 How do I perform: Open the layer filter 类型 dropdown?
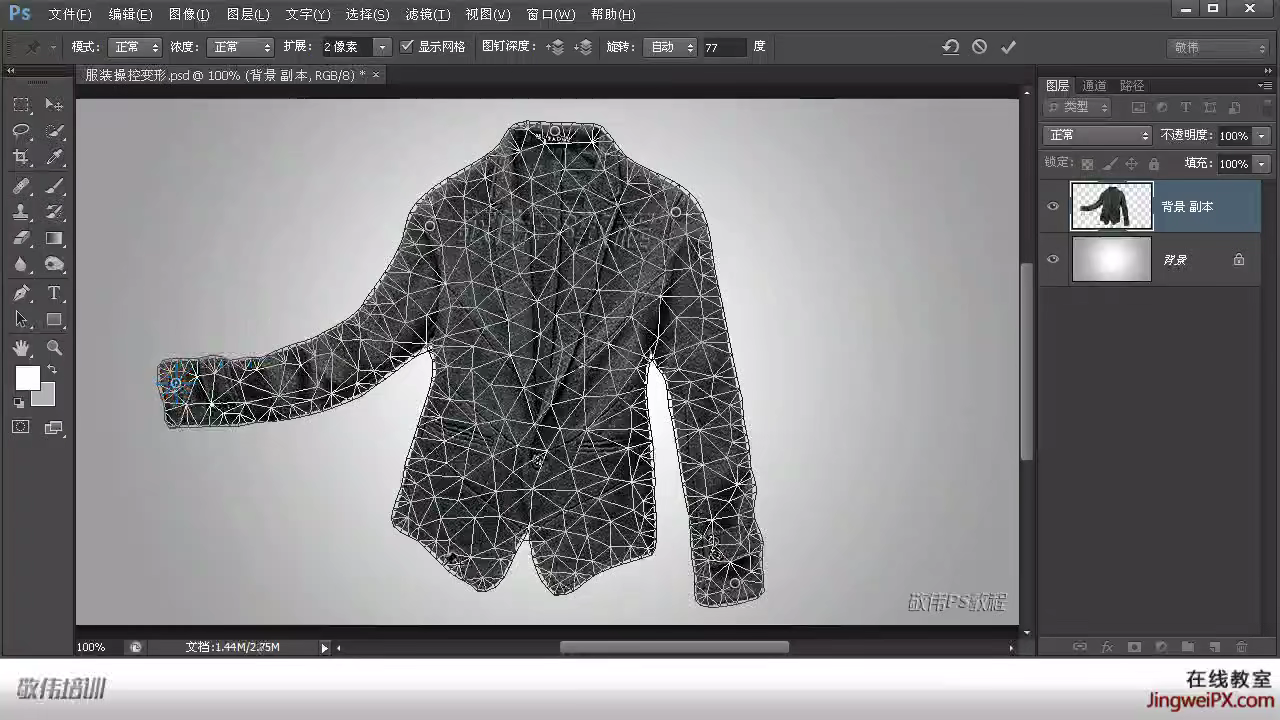(1077, 107)
